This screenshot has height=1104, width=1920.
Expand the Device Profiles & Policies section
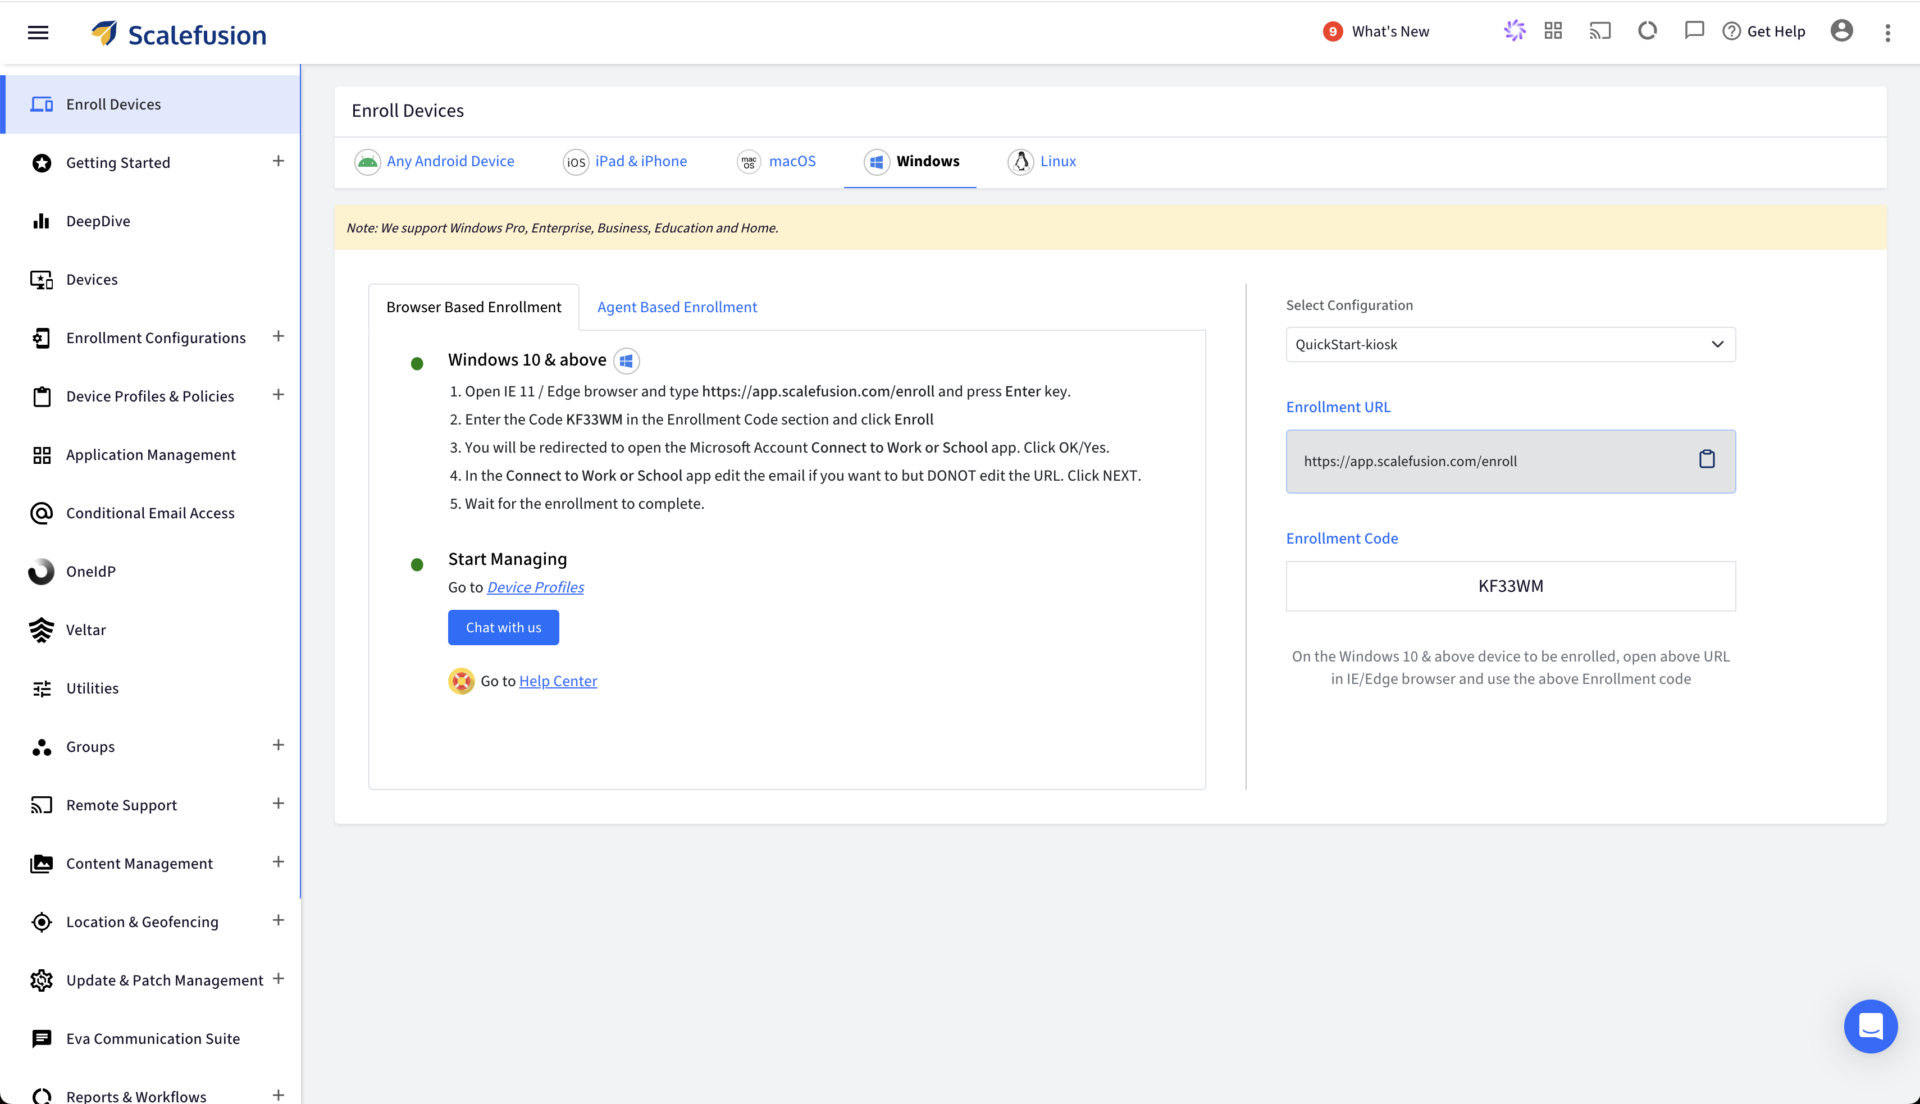click(278, 395)
